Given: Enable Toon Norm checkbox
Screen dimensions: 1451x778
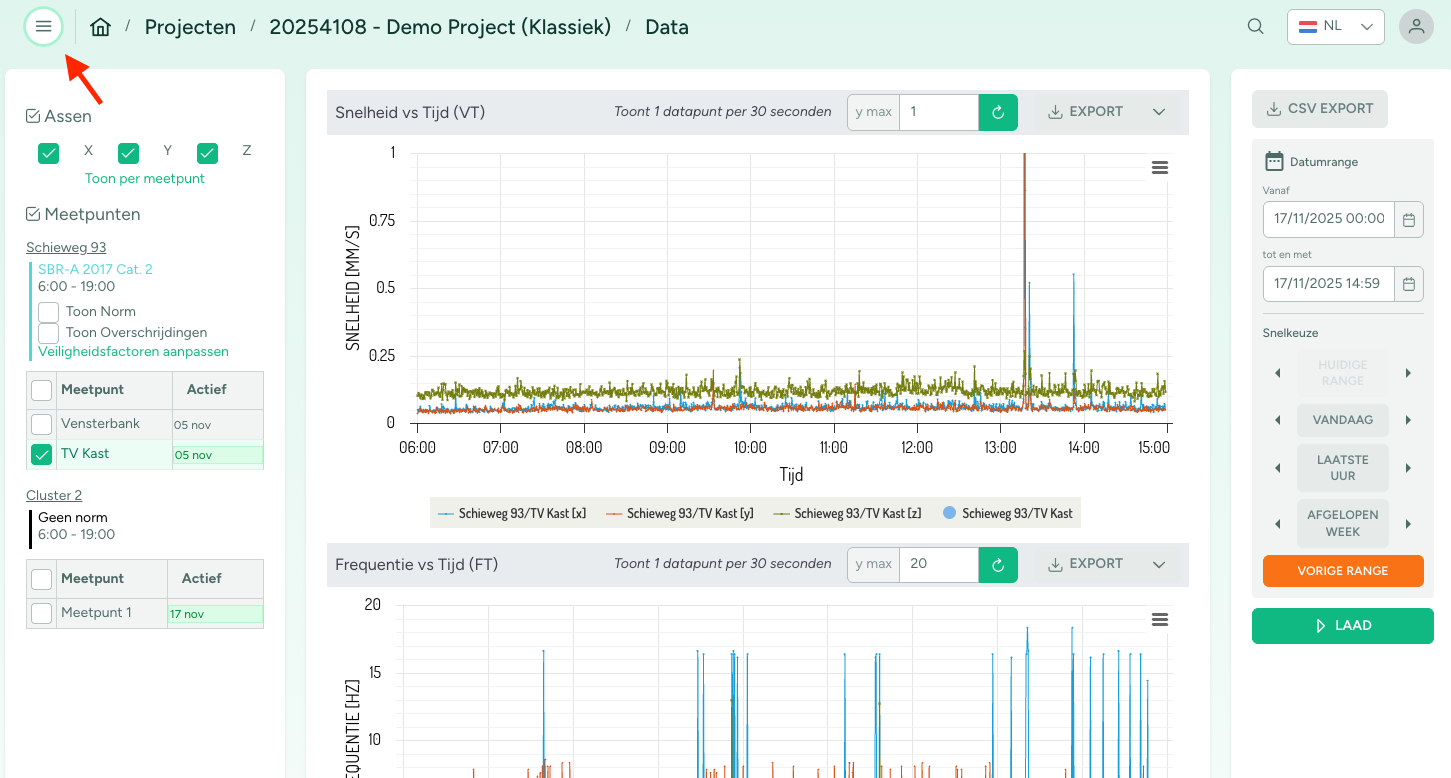Looking at the screenshot, I should point(48,312).
